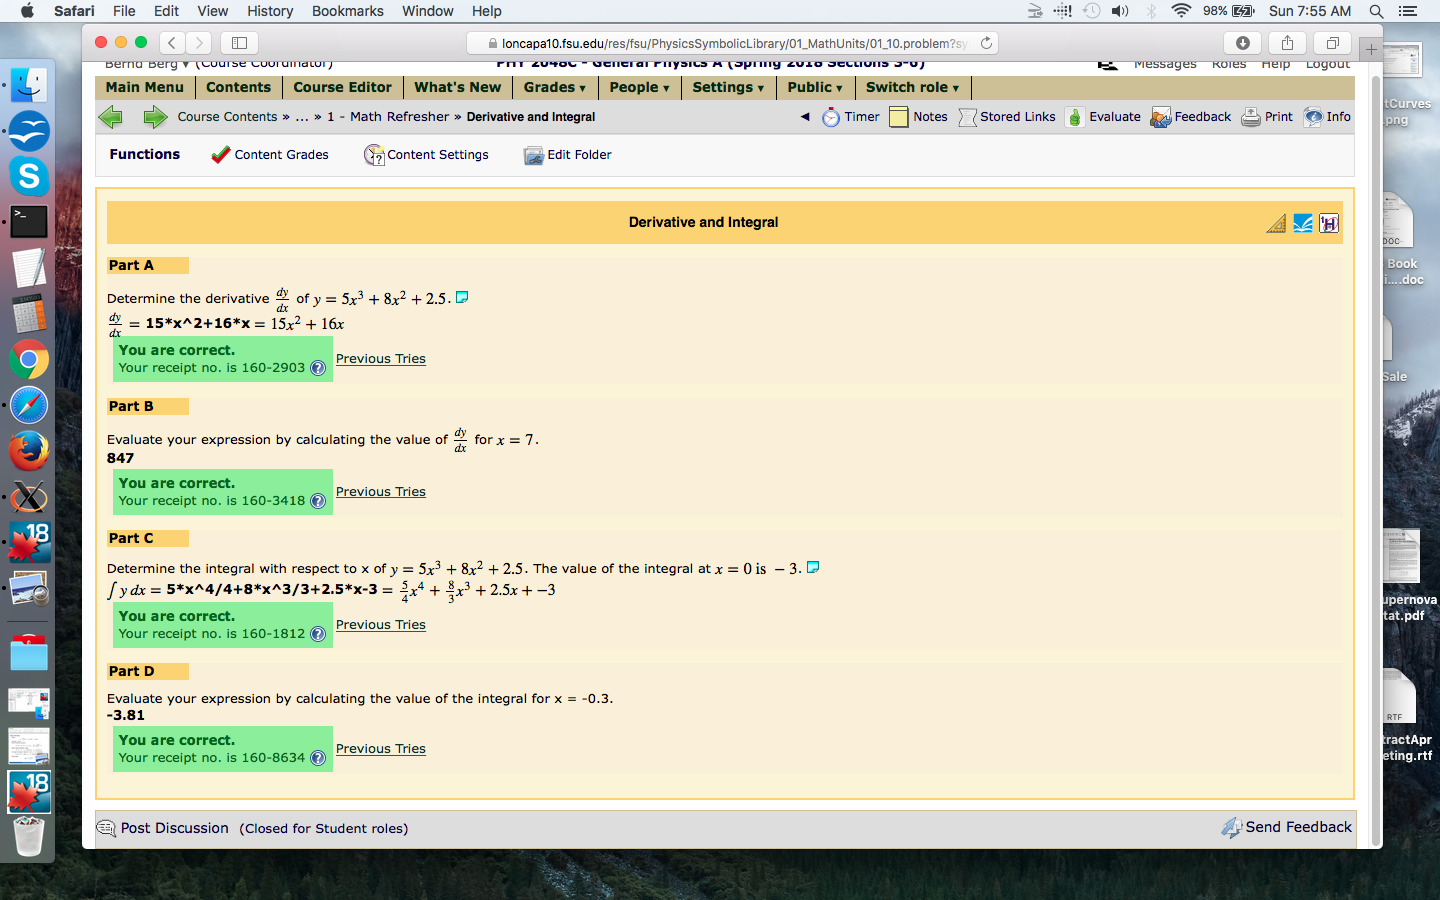Click the blue chart icon in problem header
The height and width of the screenshot is (900, 1440).
pos(1303,223)
